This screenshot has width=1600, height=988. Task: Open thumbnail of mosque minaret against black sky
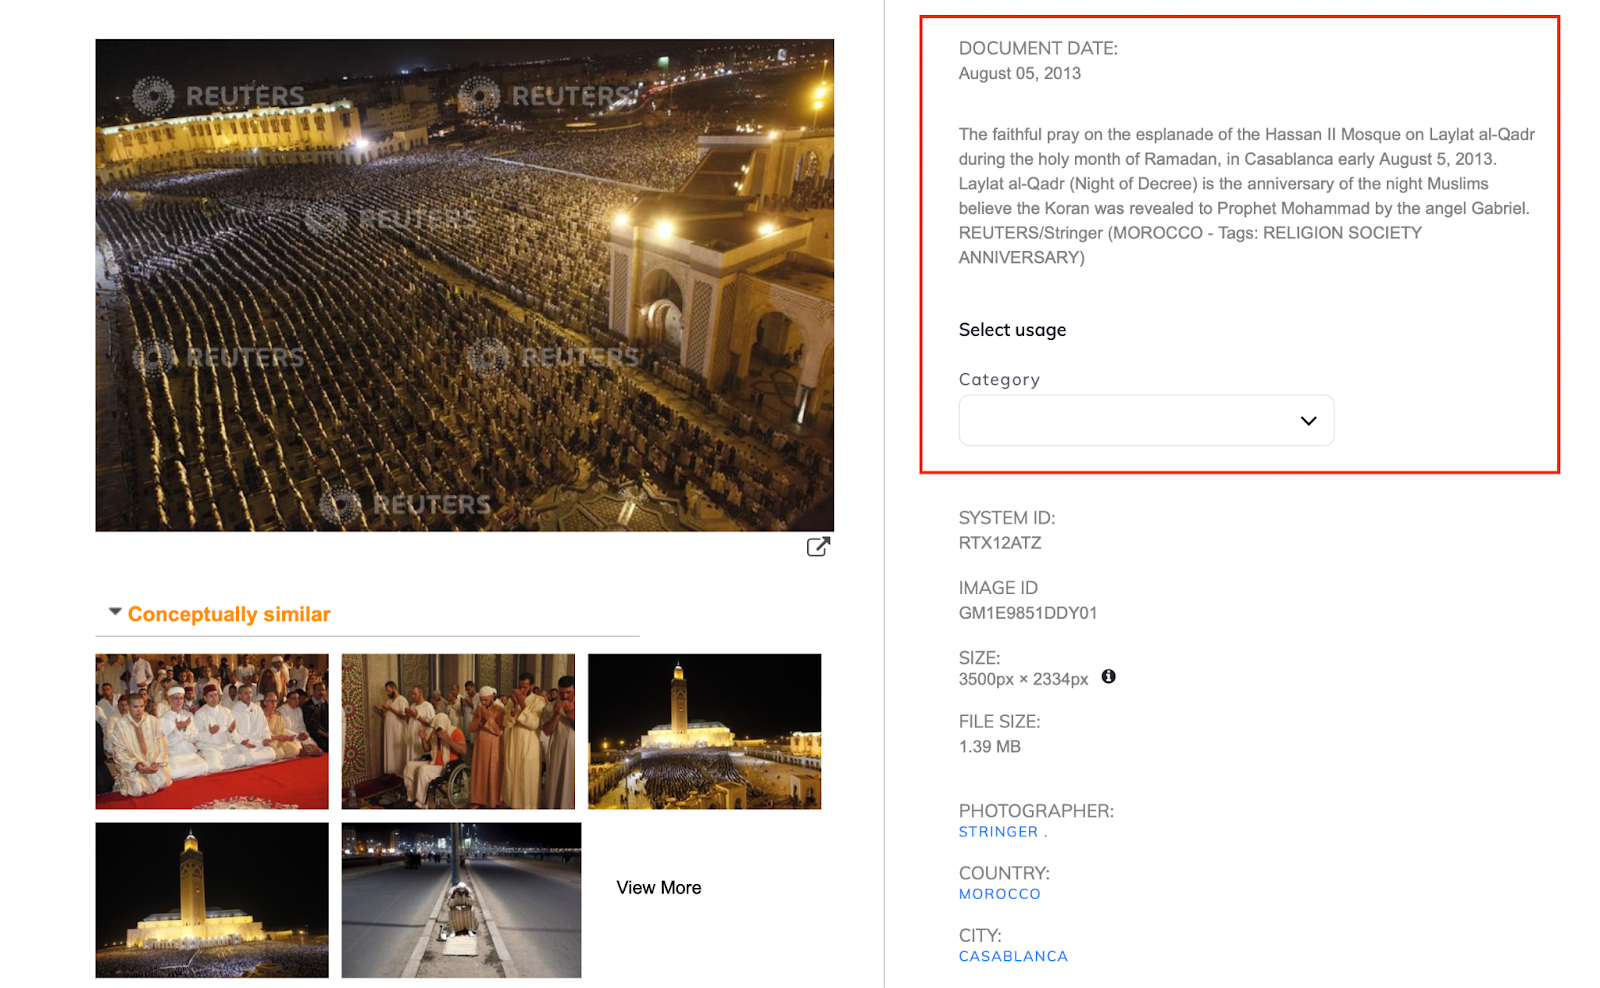(212, 900)
